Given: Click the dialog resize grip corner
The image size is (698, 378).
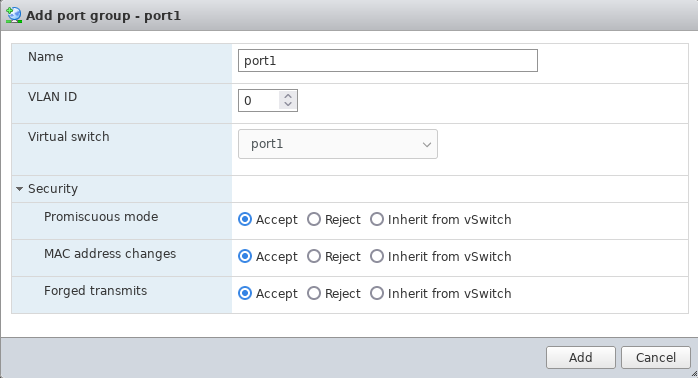Looking at the screenshot, I should pyautogui.click(x=694, y=374).
